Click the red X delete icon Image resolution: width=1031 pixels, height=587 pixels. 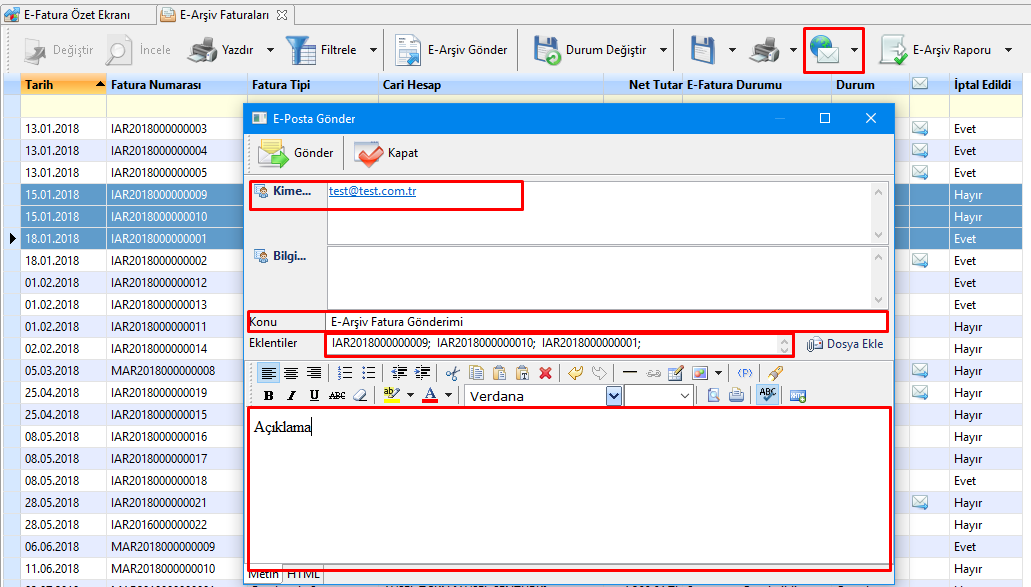[545, 373]
